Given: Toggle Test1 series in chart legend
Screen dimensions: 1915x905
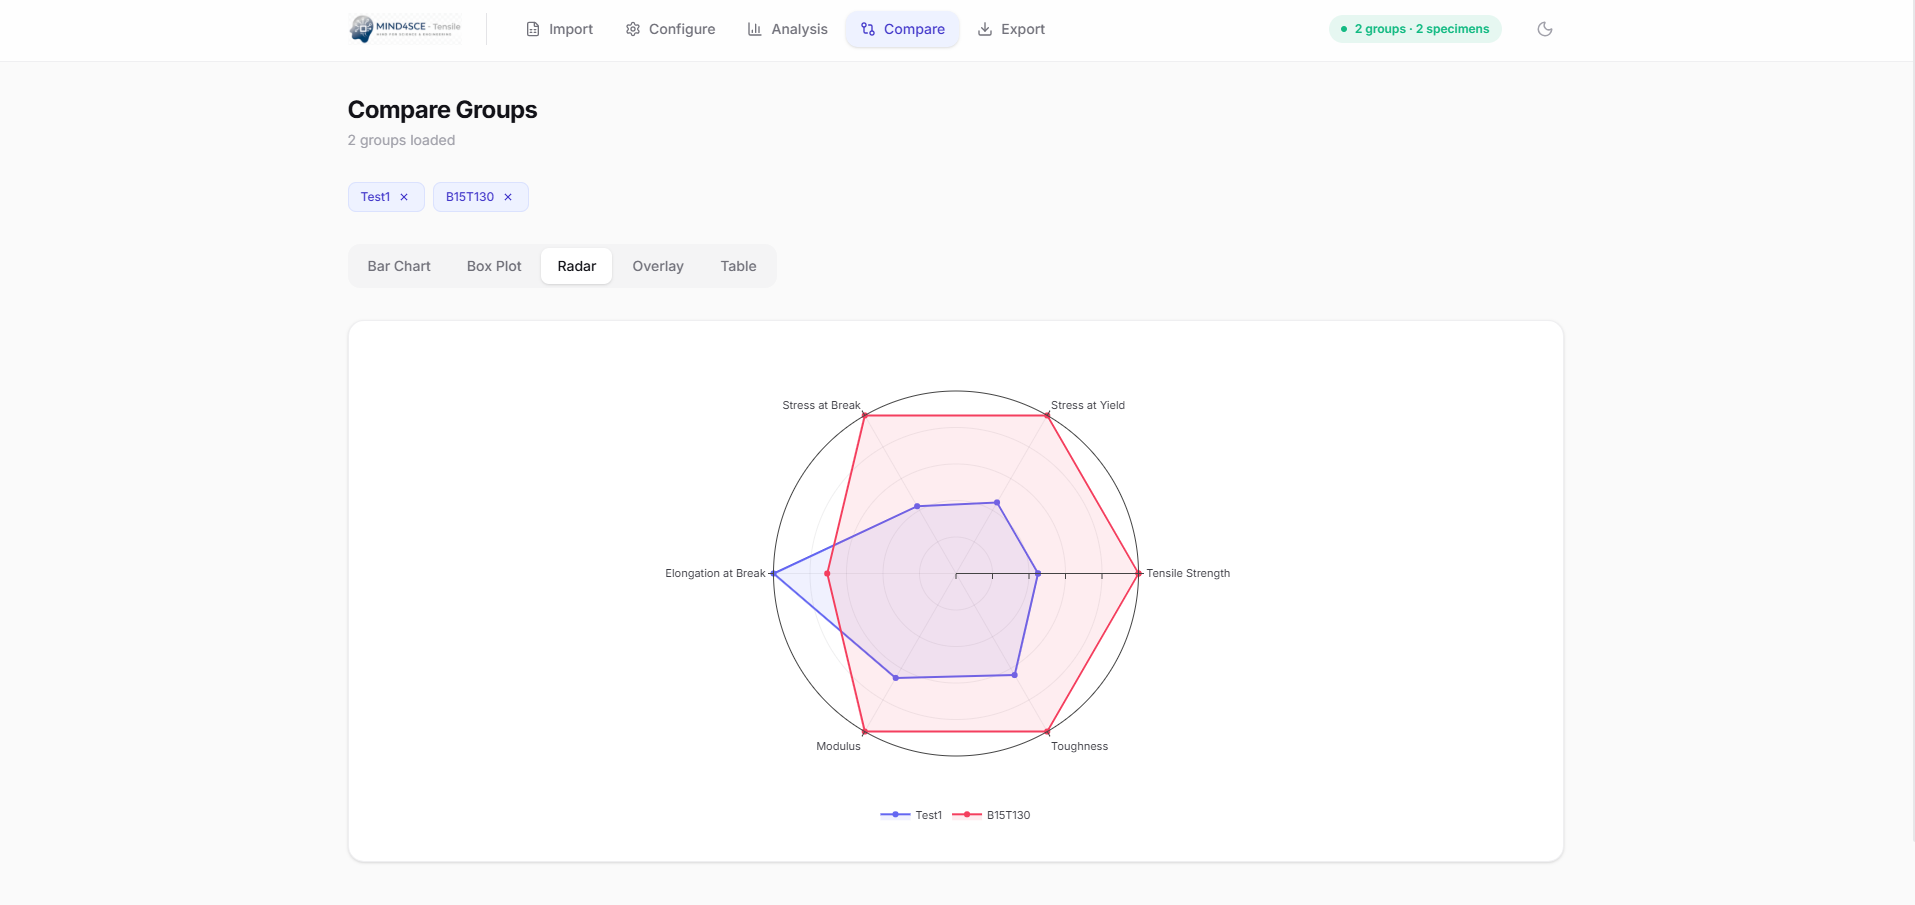Looking at the screenshot, I should [x=912, y=815].
